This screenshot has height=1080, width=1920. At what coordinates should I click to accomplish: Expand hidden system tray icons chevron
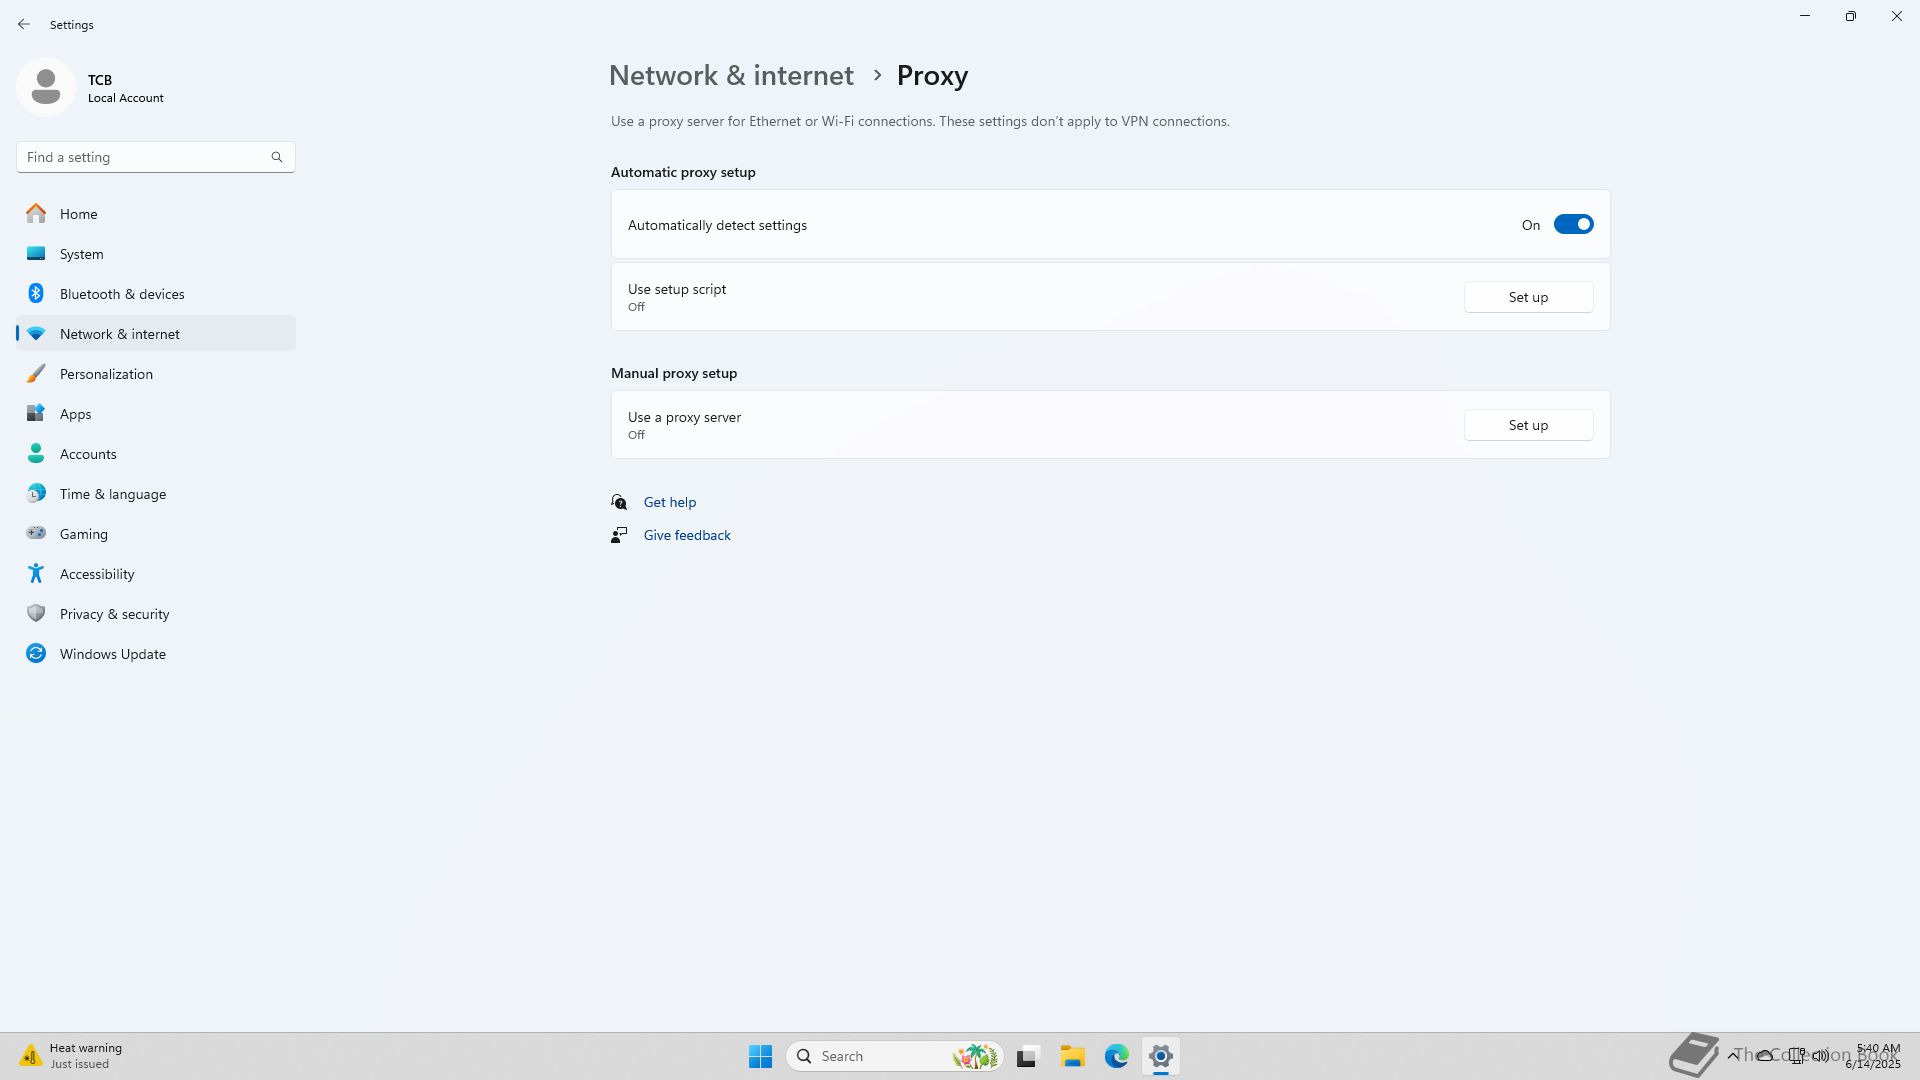pos(1732,1055)
